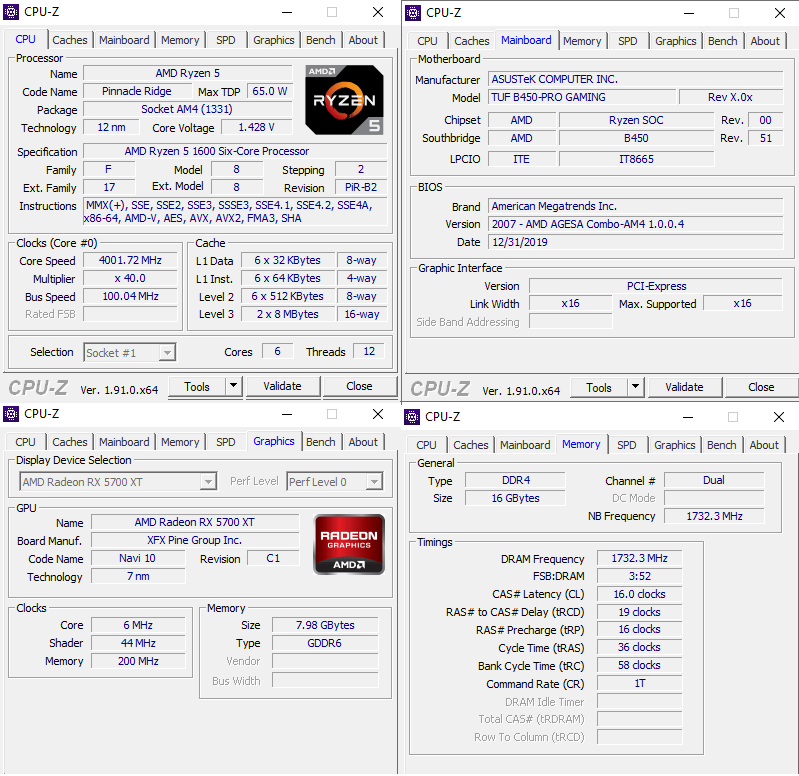Click the Core Speed value 4001.72 MHz
This screenshot has width=799, height=776.
(x=130, y=260)
